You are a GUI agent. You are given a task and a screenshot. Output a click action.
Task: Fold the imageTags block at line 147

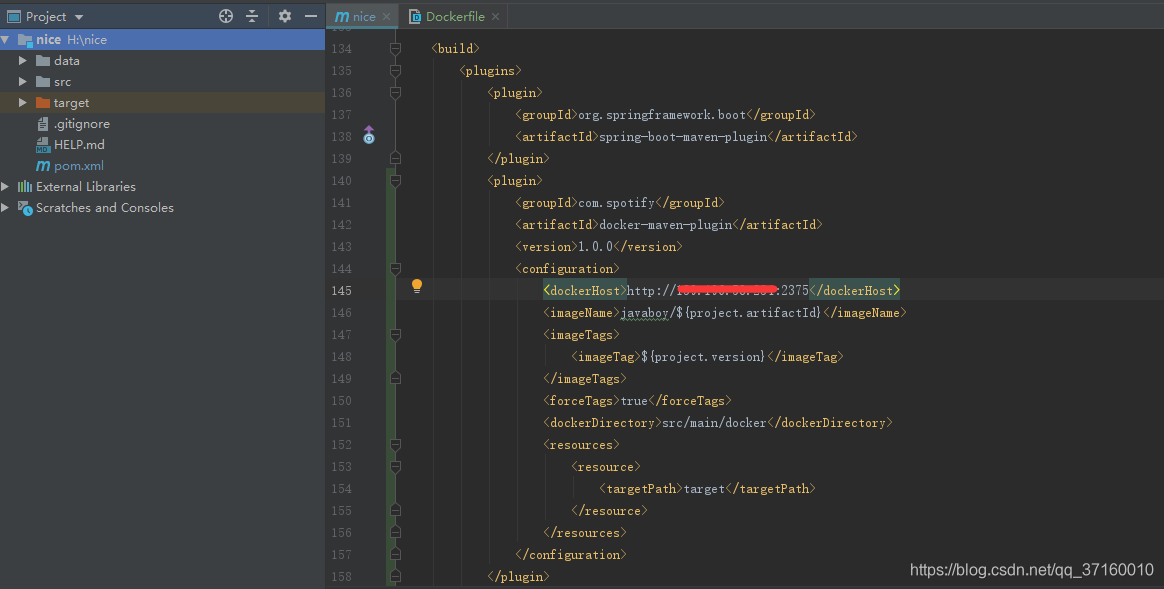(x=396, y=334)
